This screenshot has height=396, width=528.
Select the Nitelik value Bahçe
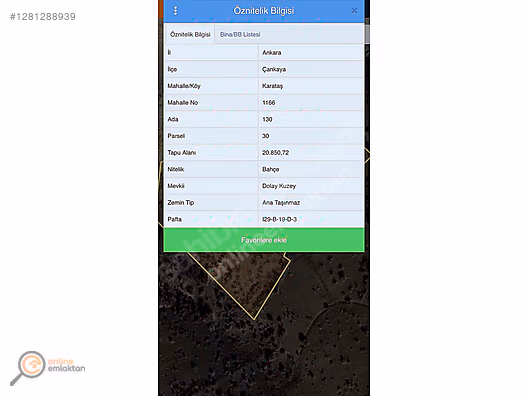point(311,169)
